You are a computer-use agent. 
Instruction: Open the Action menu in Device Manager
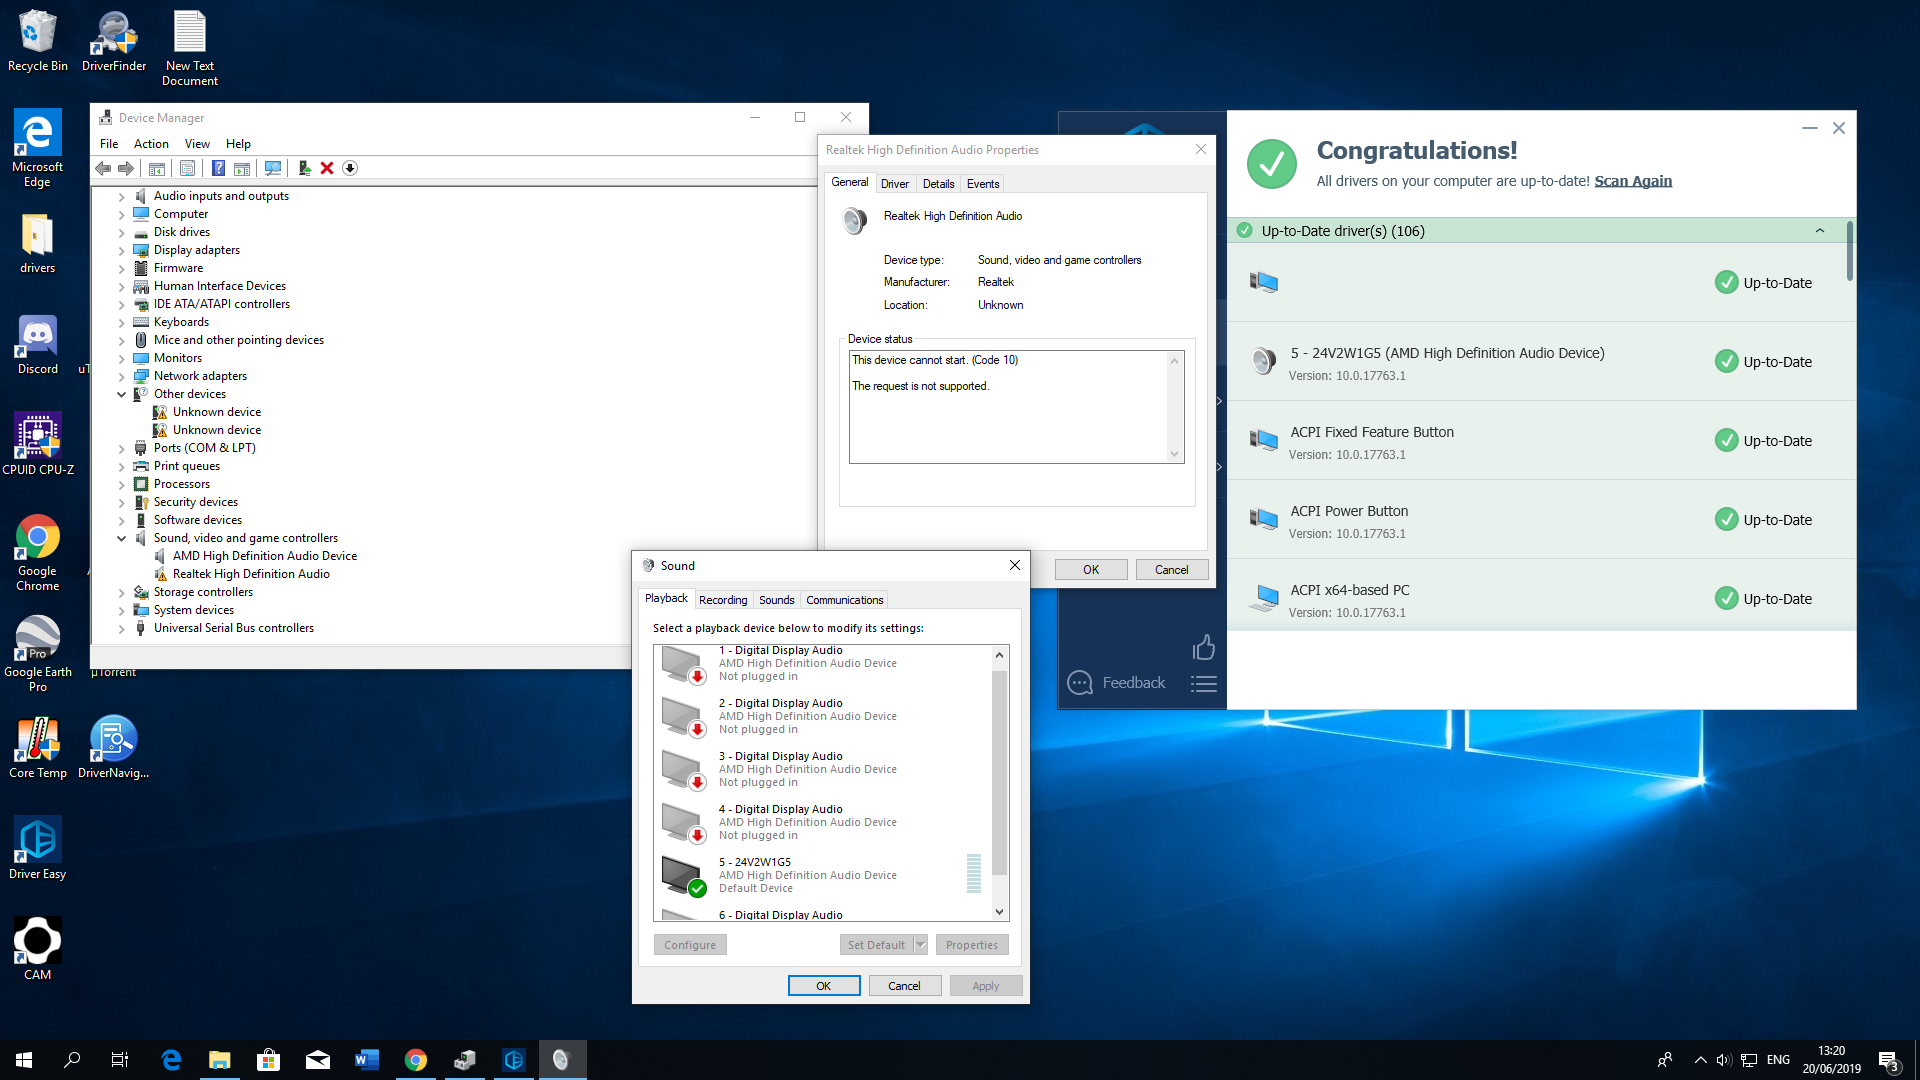[x=151, y=144]
